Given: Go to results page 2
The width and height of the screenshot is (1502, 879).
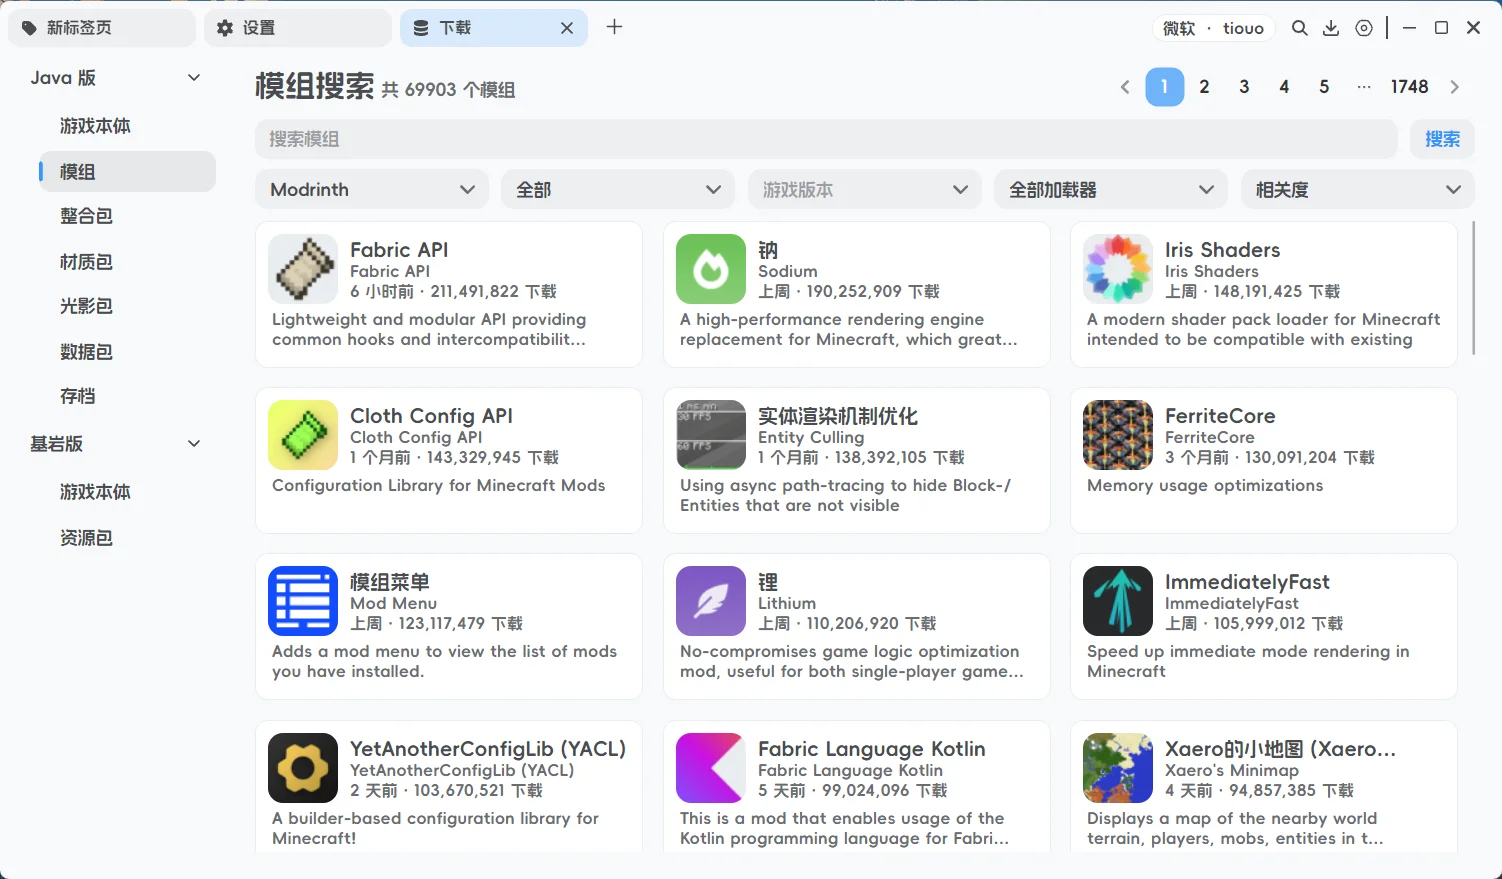Looking at the screenshot, I should [1204, 87].
